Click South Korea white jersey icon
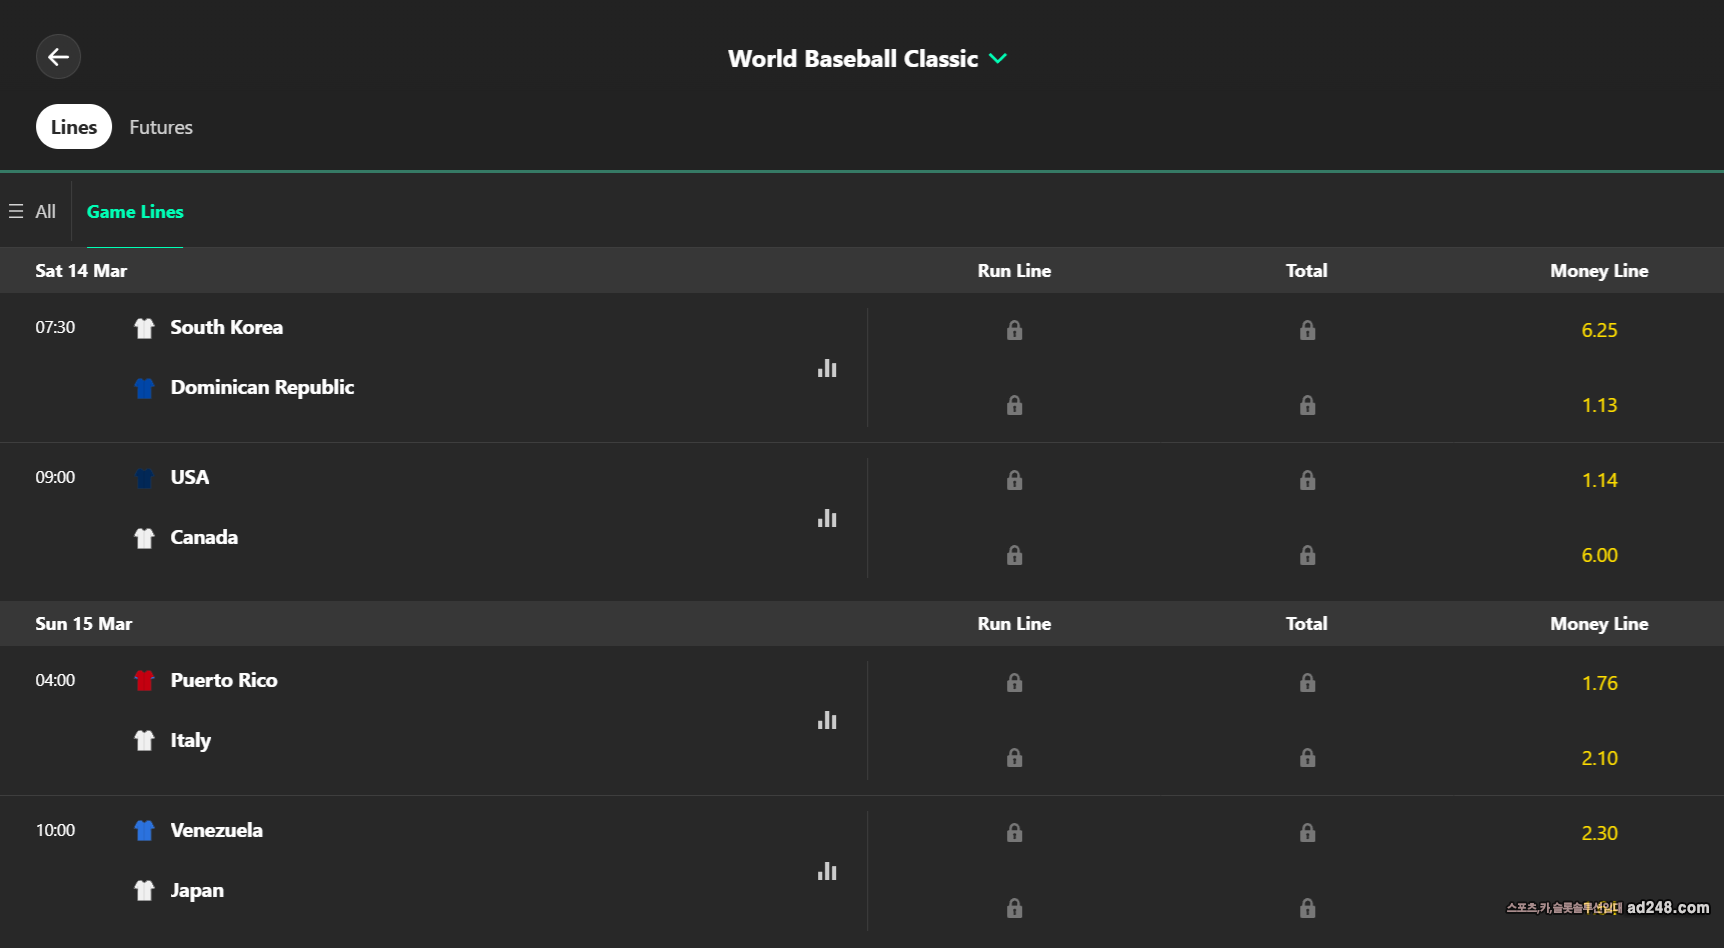This screenshot has width=1724, height=948. (144, 328)
